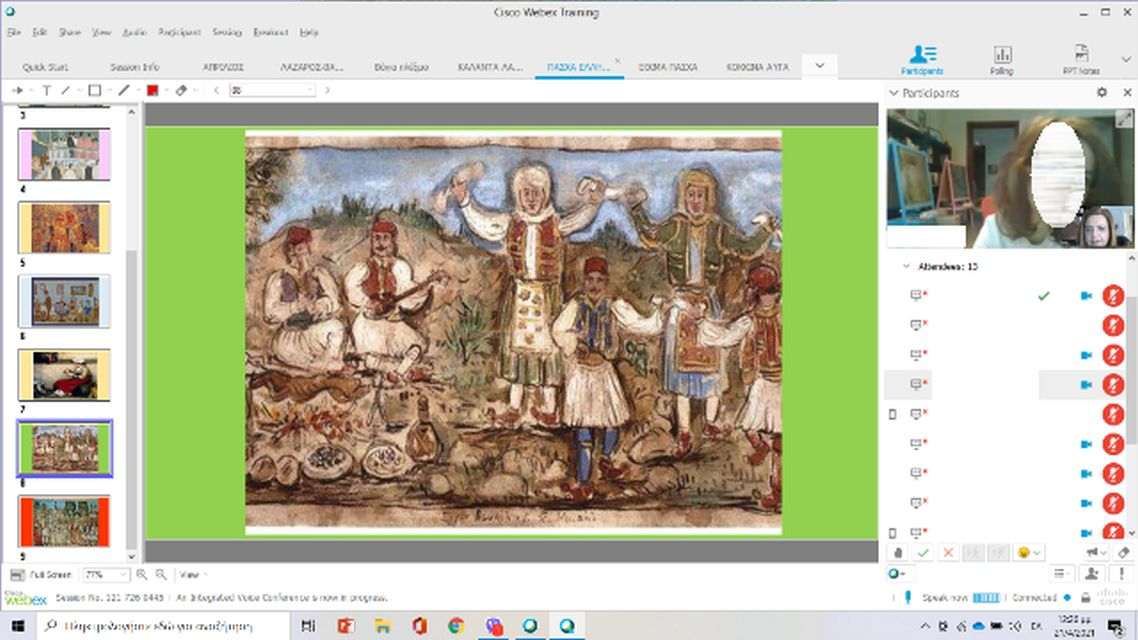Close the Participants panel
The height and width of the screenshot is (640, 1138).
(x=1127, y=93)
